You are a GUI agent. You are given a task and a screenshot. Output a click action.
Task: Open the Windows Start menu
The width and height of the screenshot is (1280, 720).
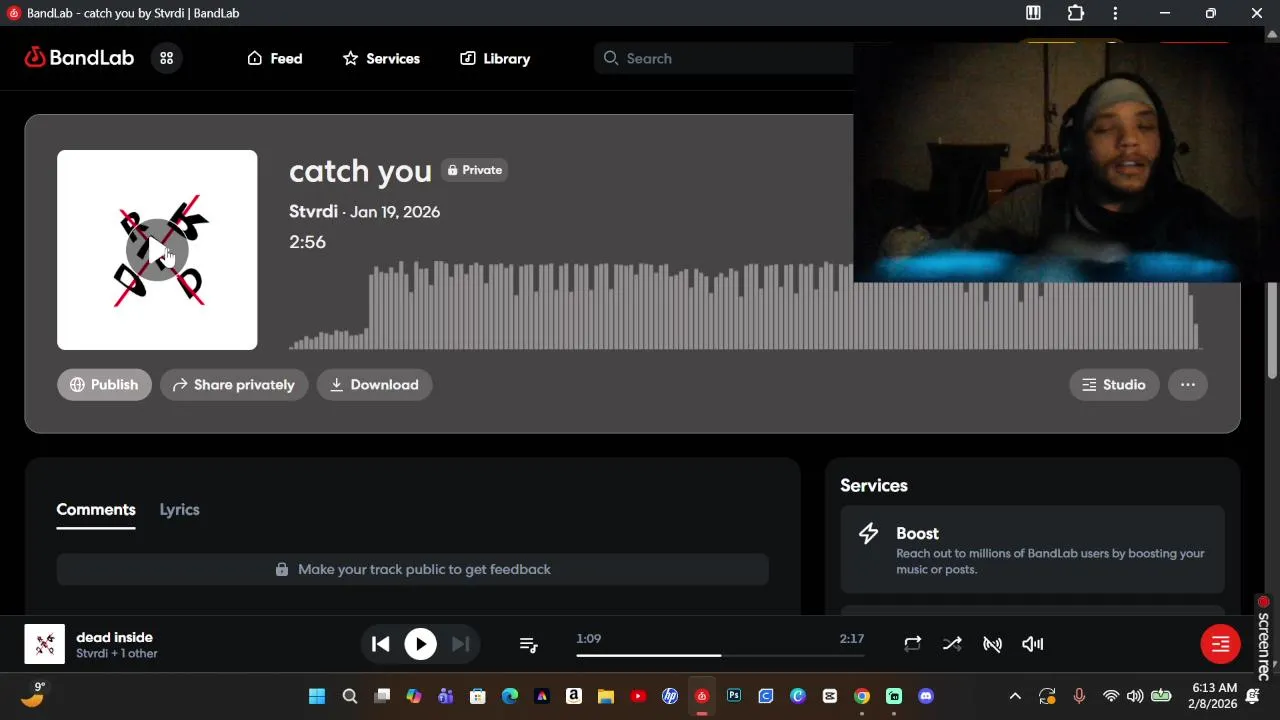click(x=317, y=696)
